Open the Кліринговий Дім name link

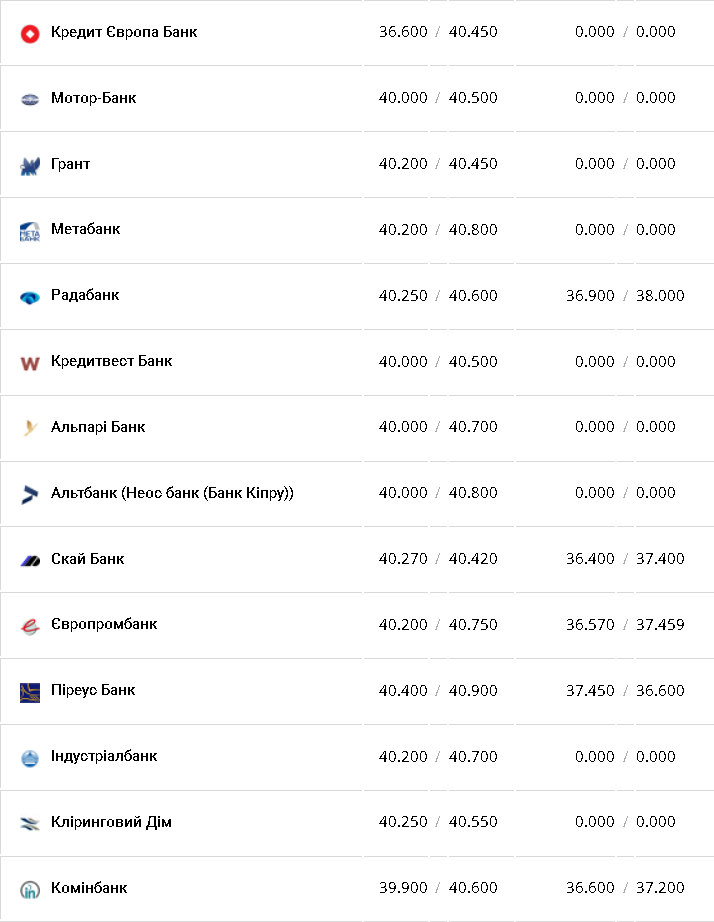click(x=111, y=823)
